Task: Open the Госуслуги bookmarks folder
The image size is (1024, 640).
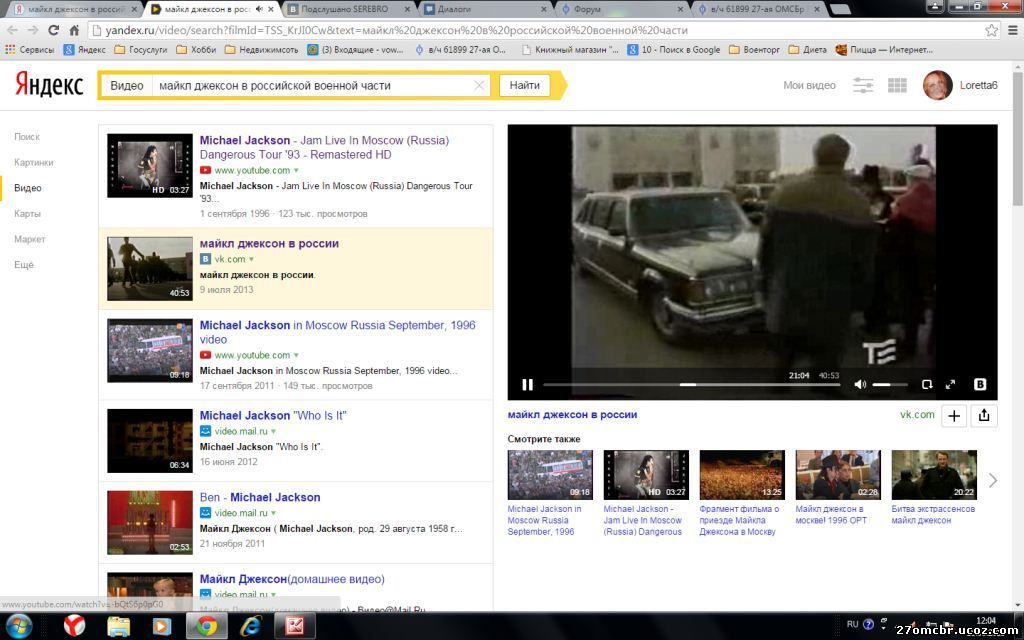Action: (141, 50)
